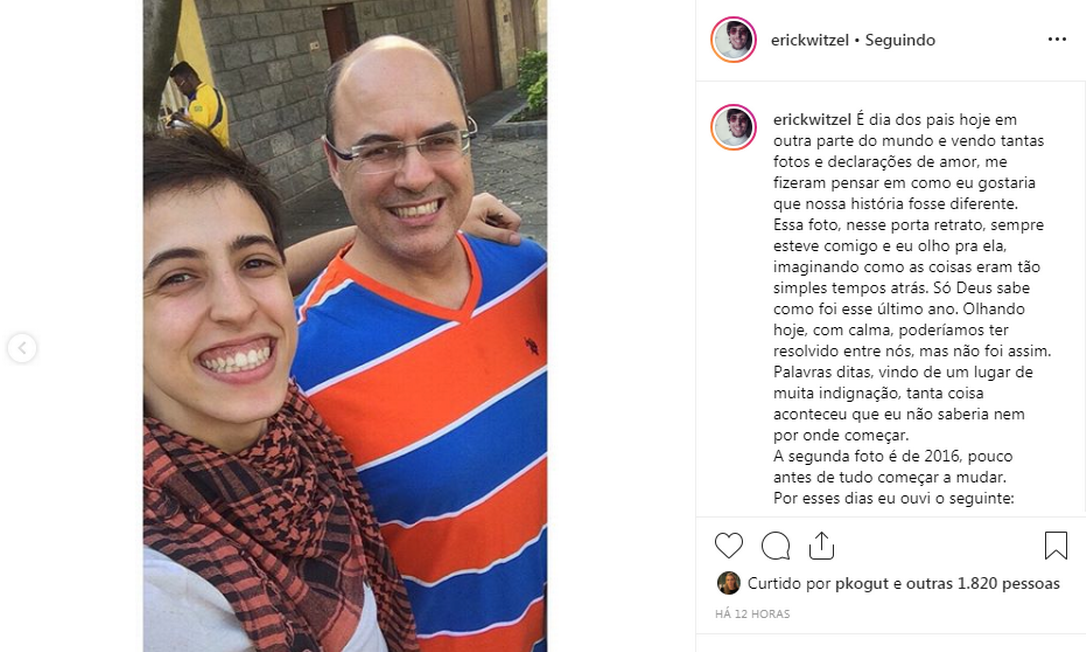The height and width of the screenshot is (652, 1086).
Task: Like the post with the heart icon
Action: tap(729, 545)
